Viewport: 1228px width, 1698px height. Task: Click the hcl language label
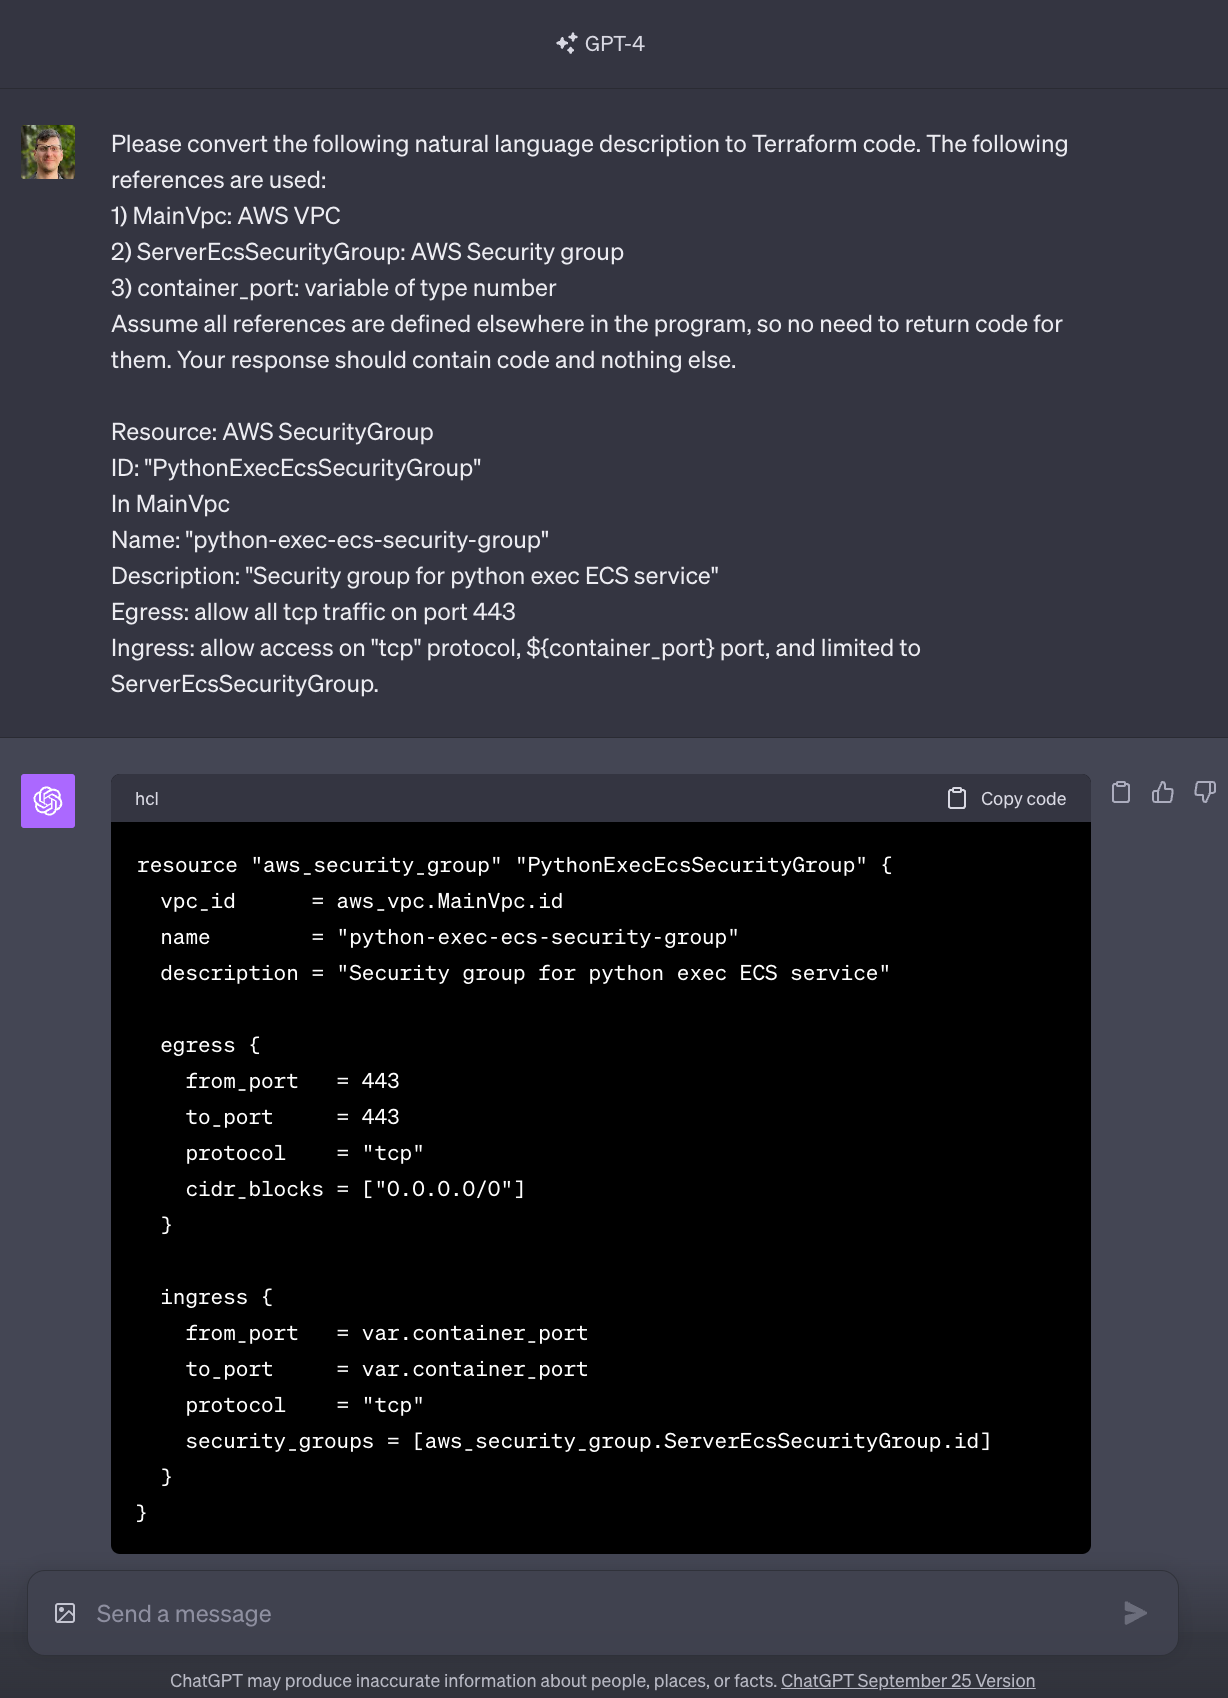147,799
